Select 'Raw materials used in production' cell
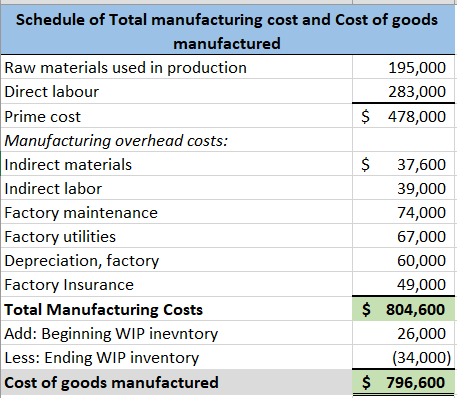Screen dimensions: 457x398 [x=177, y=67]
